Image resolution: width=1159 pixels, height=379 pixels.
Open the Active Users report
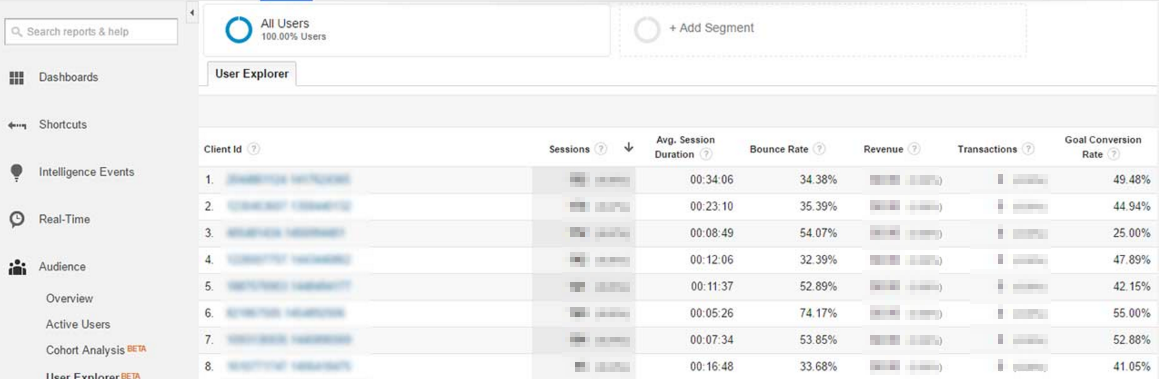pos(78,324)
